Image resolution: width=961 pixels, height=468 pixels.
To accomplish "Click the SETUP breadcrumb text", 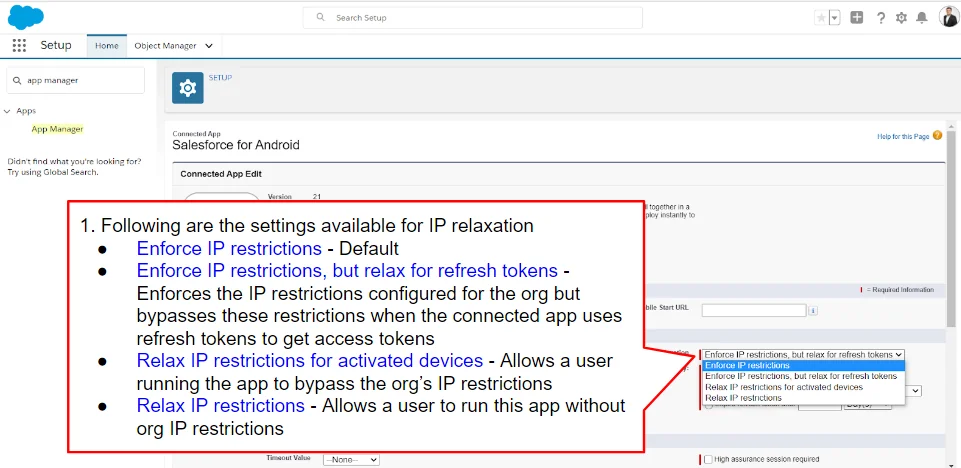I will click(221, 78).
